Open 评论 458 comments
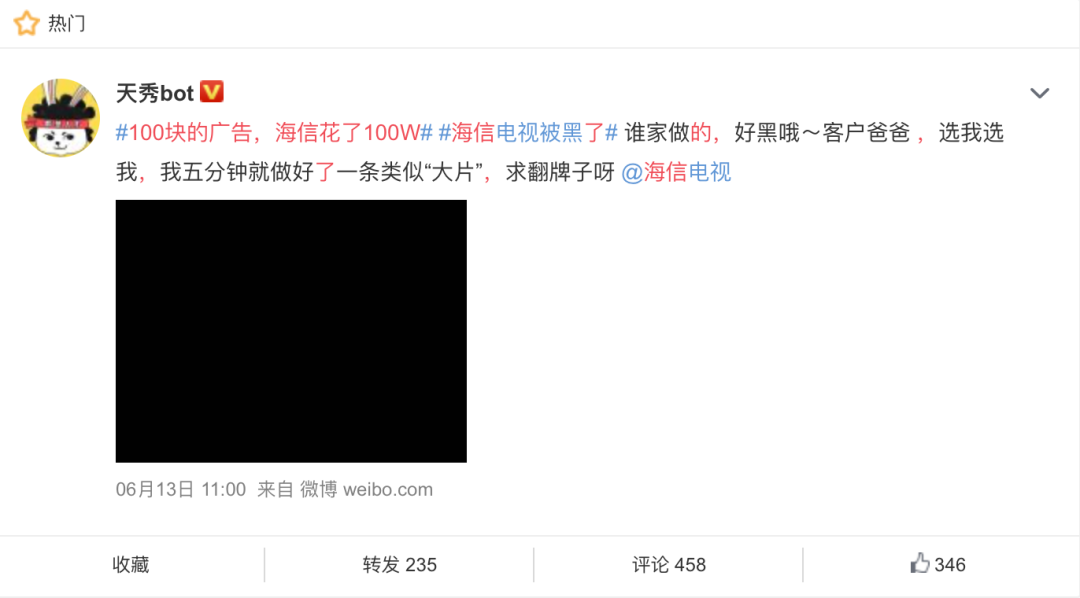Screen dimensions: 1080x598 click(669, 565)
